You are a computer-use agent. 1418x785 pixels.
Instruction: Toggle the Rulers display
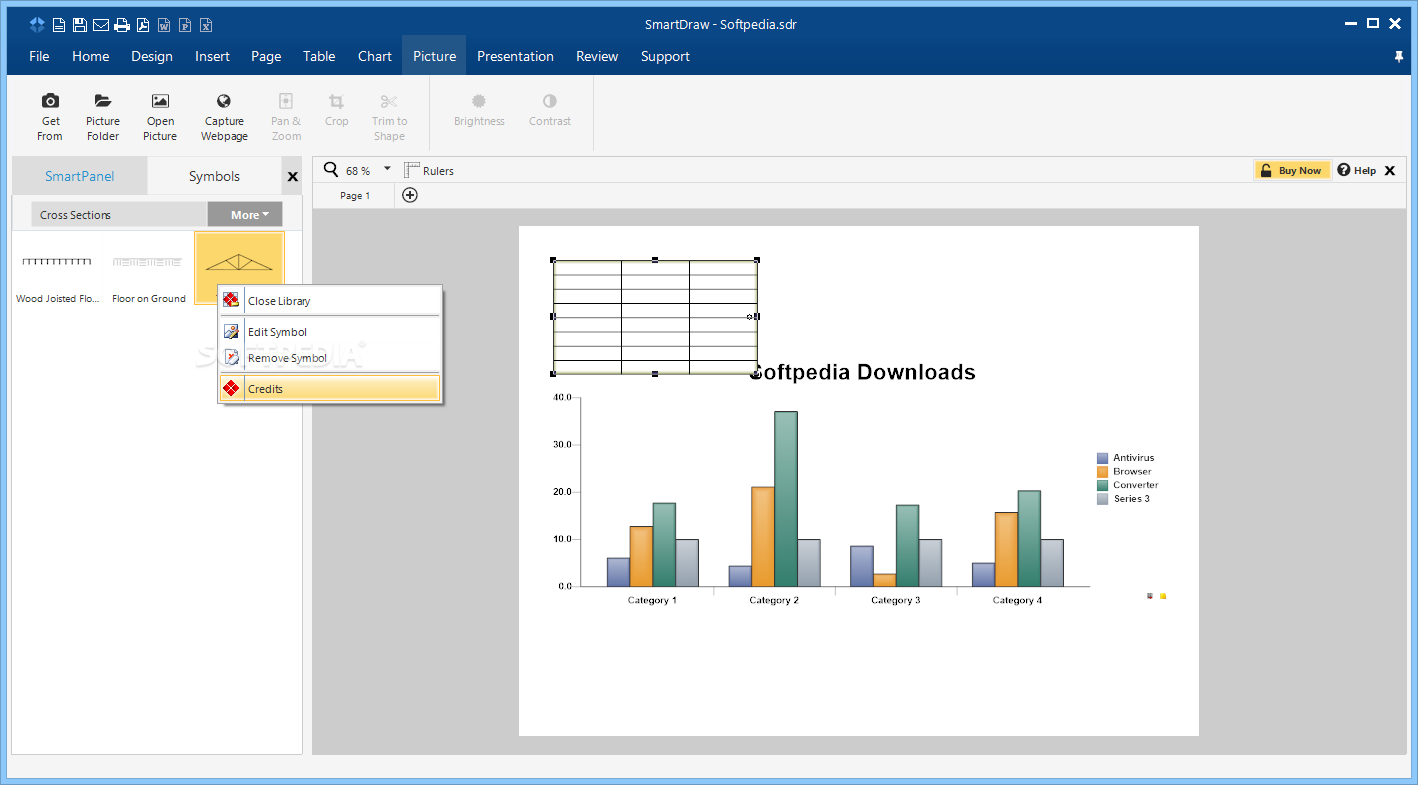click(x=429, y=171)
